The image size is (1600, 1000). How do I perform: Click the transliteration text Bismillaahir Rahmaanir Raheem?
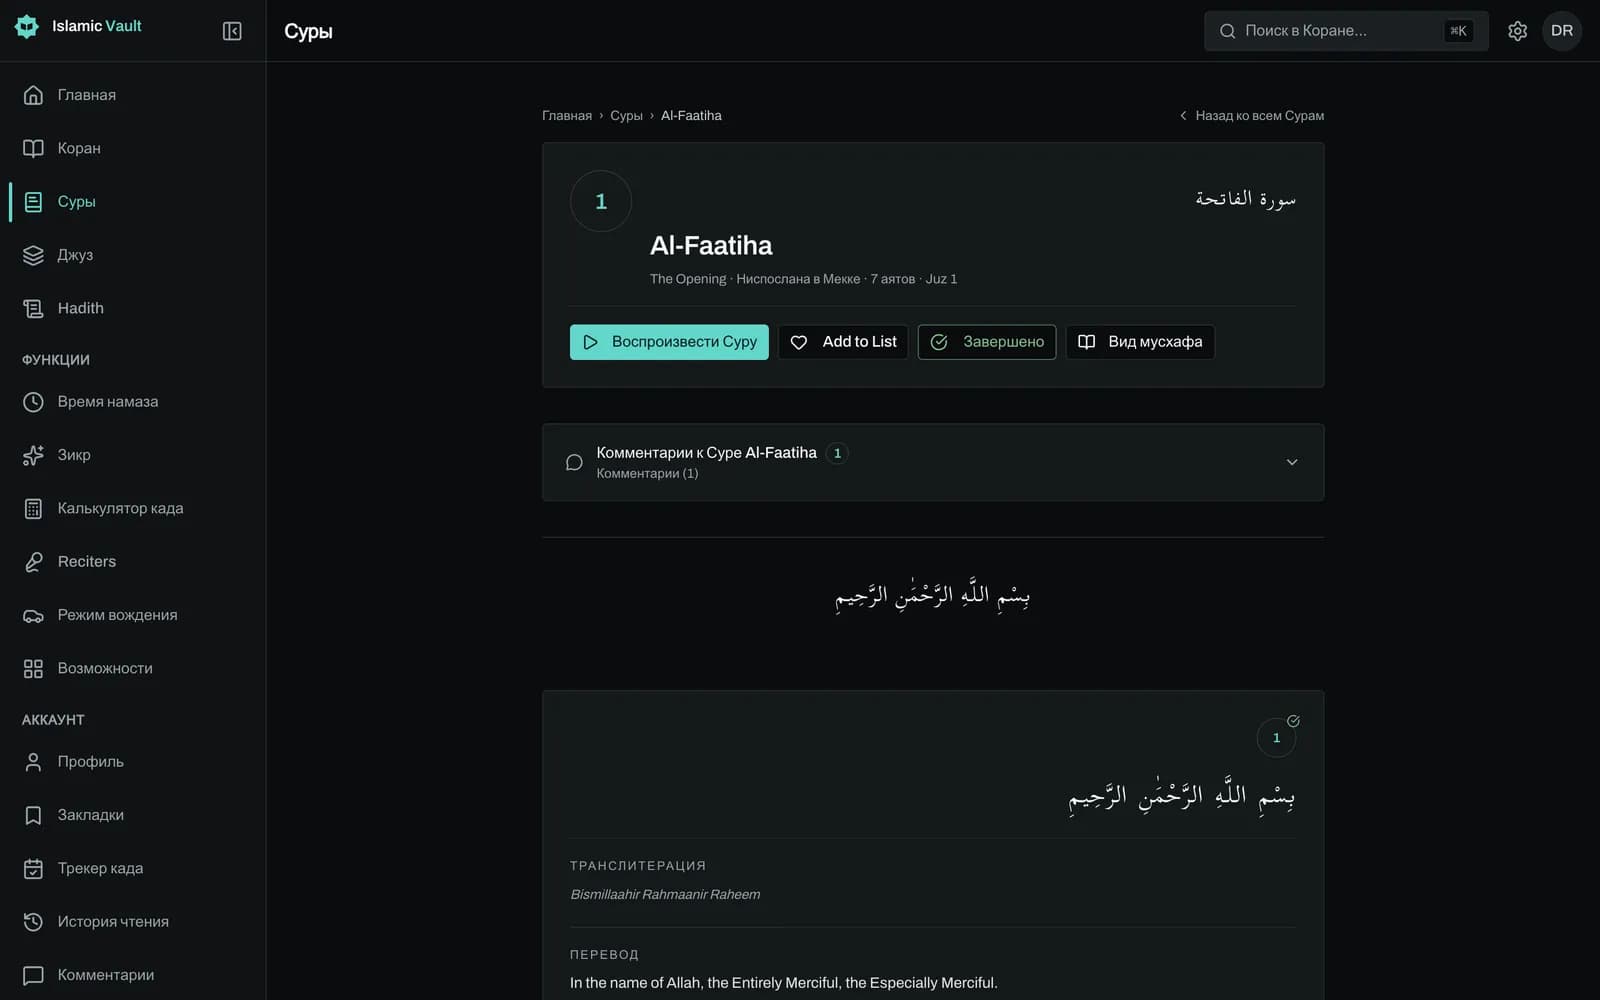[x=665, y=895]
